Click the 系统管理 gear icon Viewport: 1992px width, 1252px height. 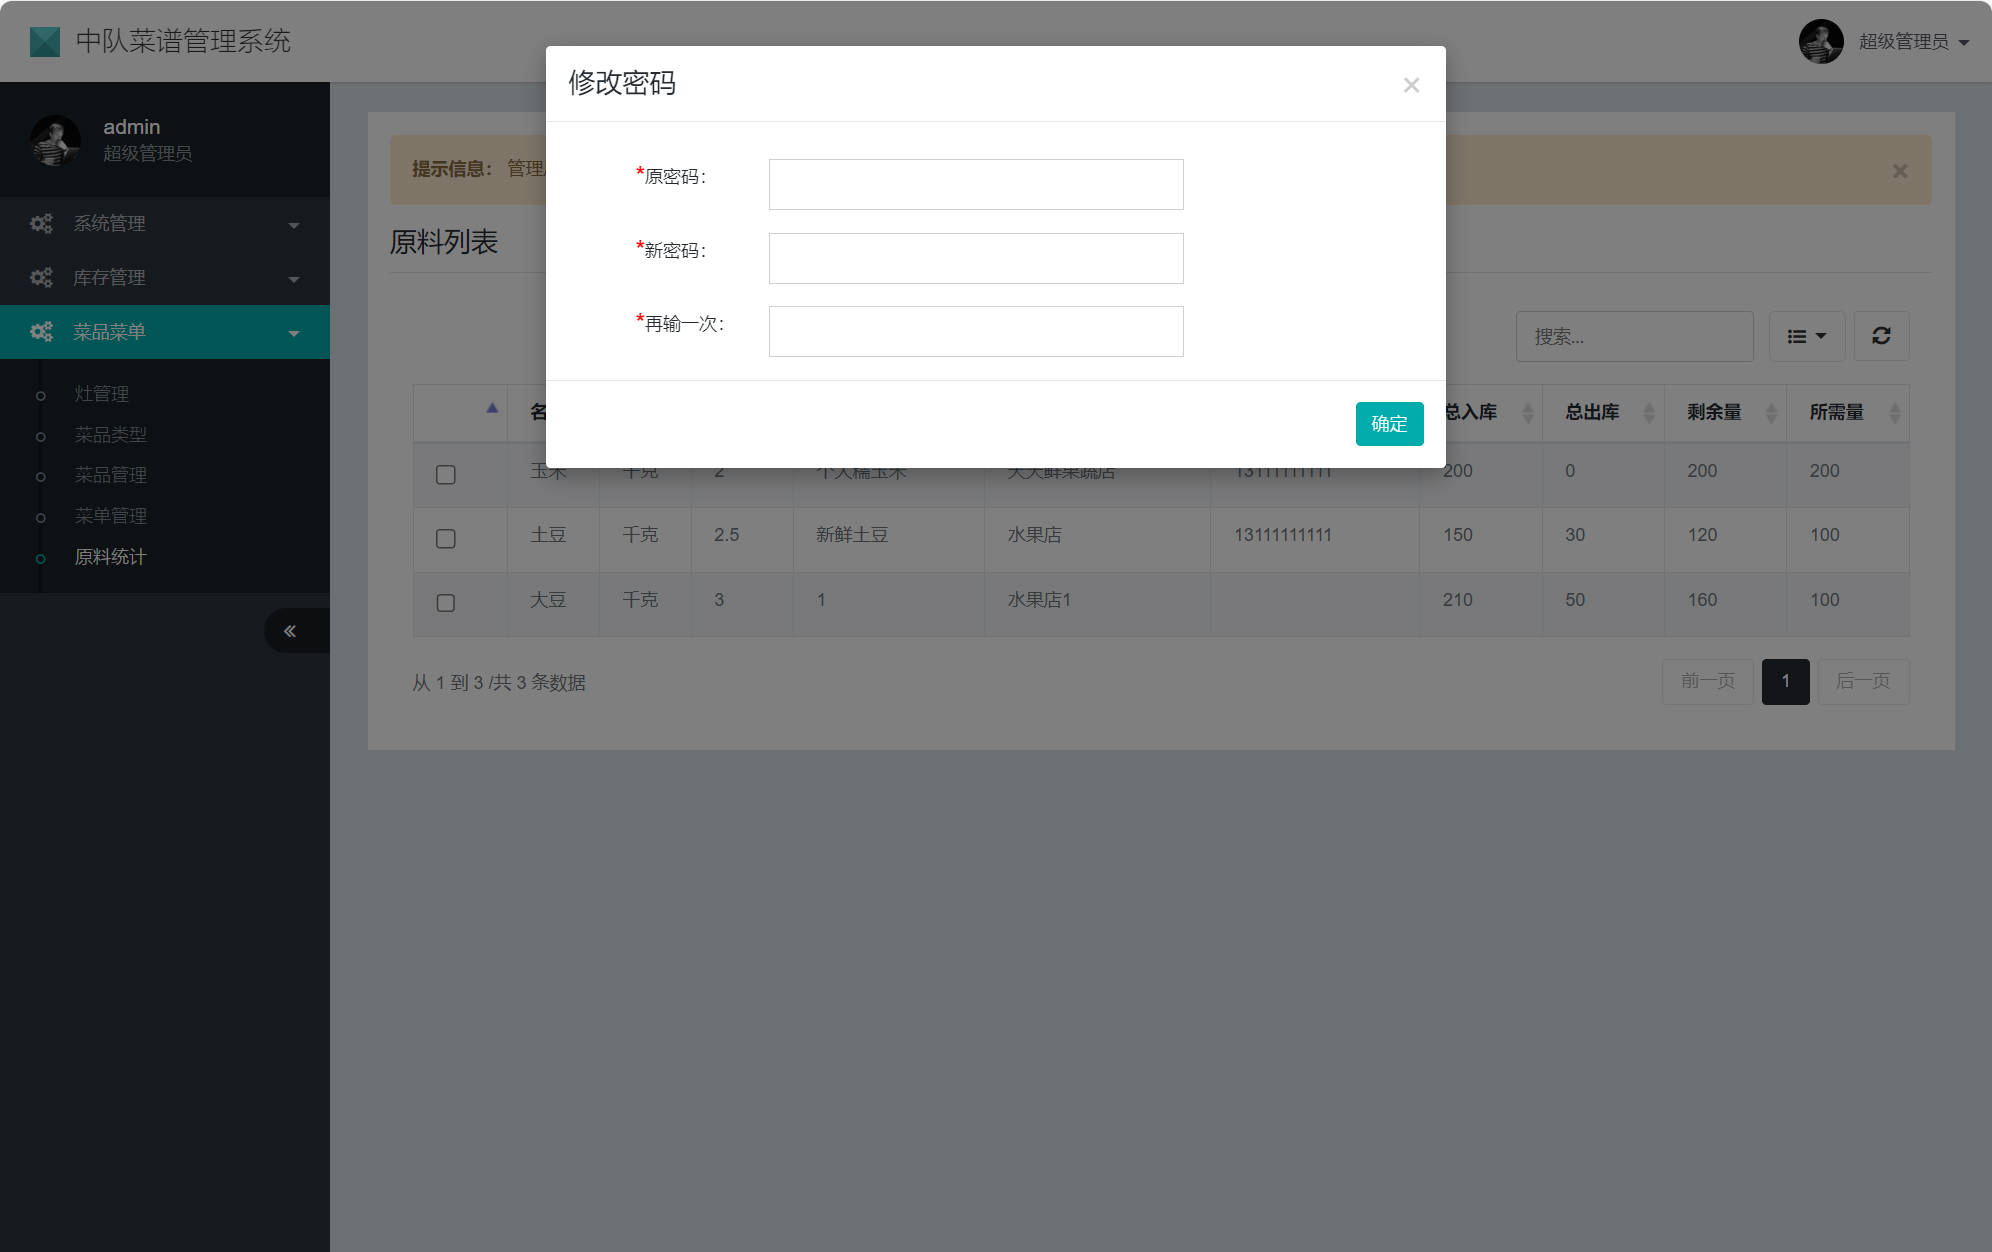pos(41,223)
